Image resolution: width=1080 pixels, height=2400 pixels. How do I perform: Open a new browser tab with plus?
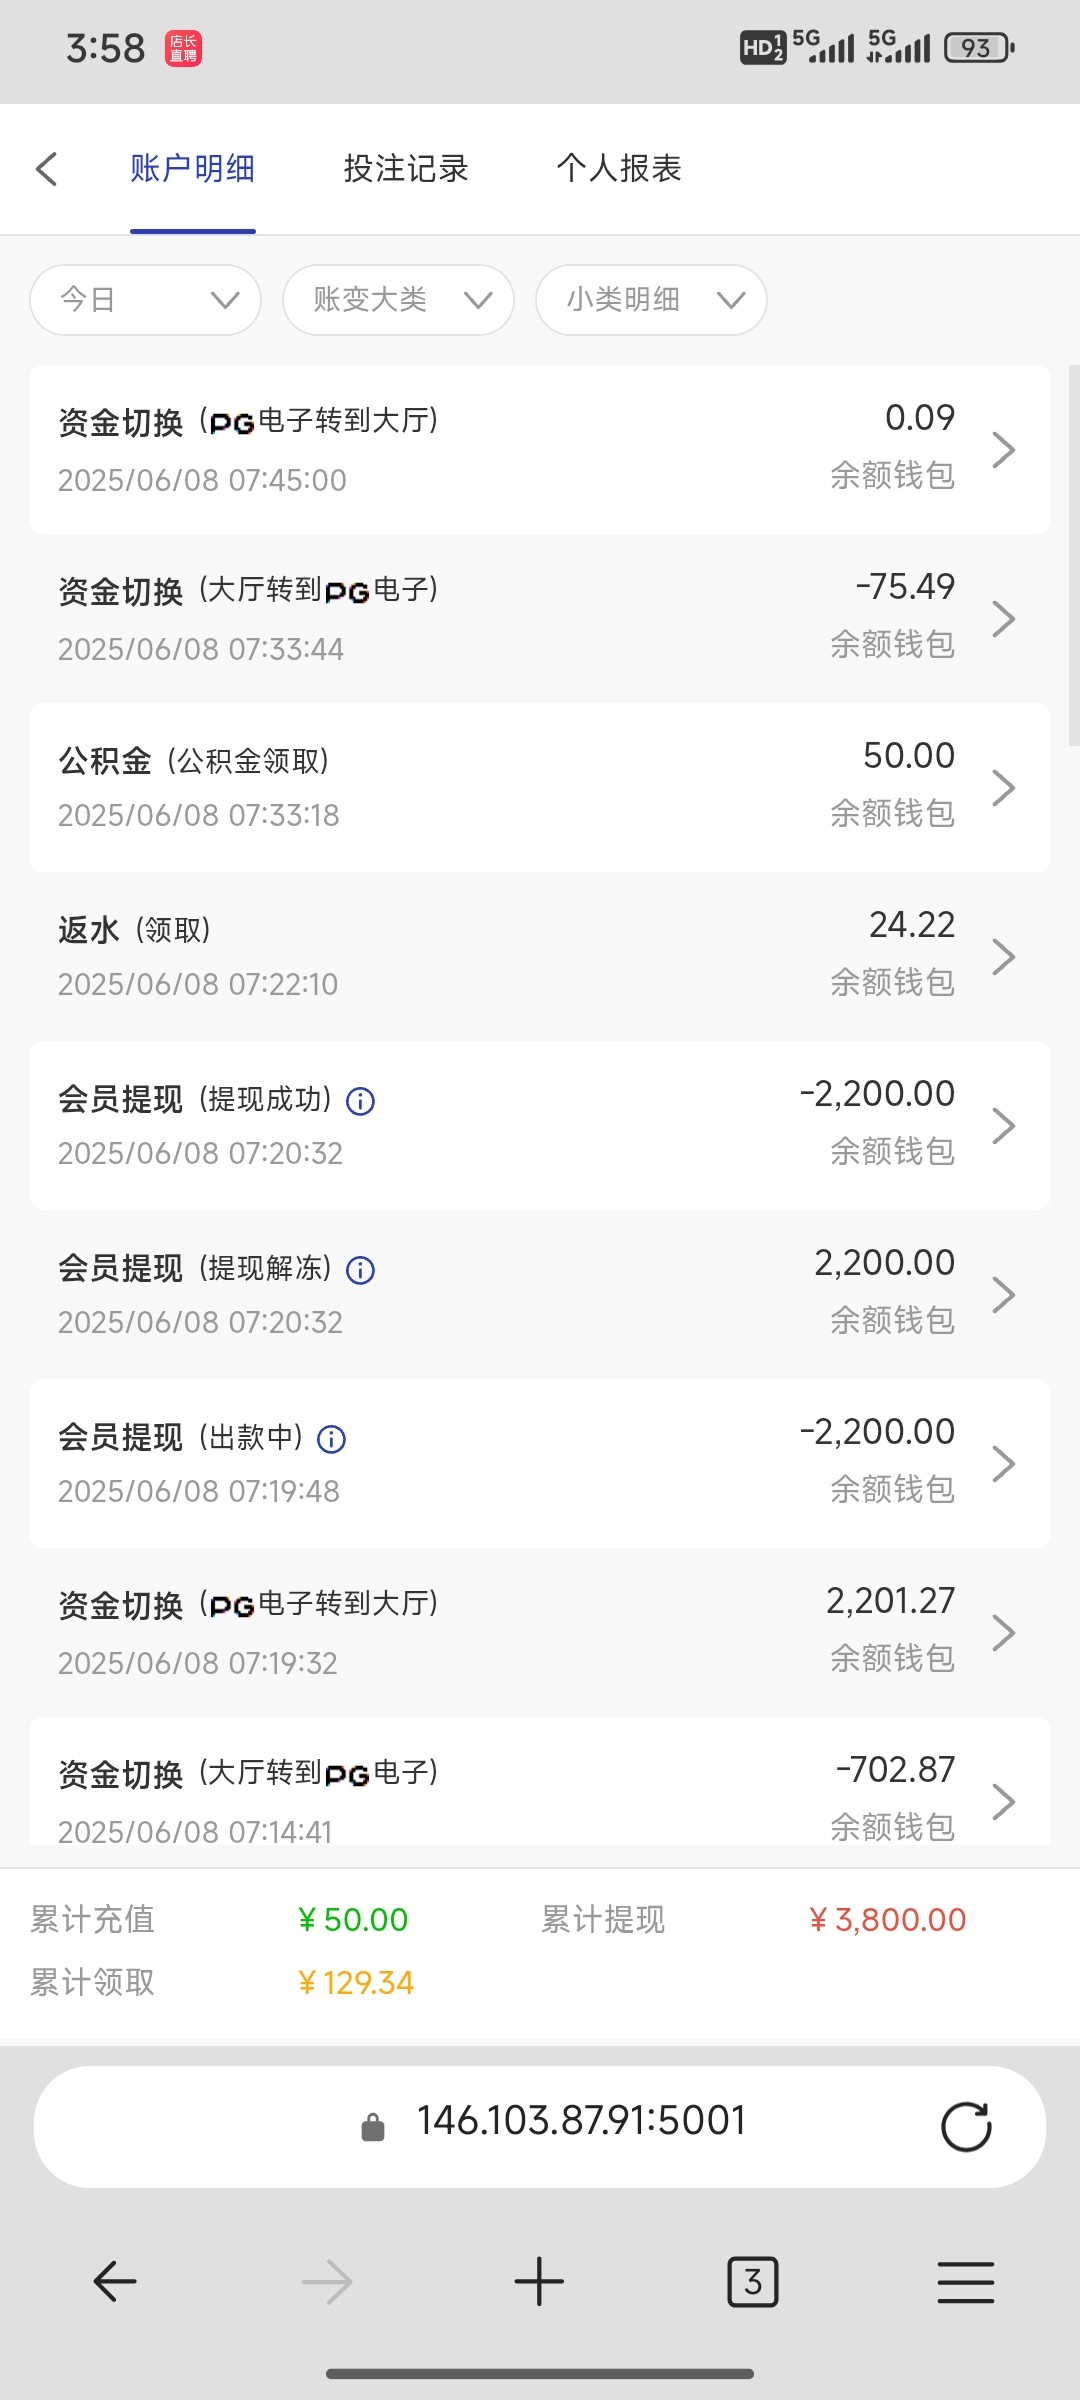point(539,2282)
